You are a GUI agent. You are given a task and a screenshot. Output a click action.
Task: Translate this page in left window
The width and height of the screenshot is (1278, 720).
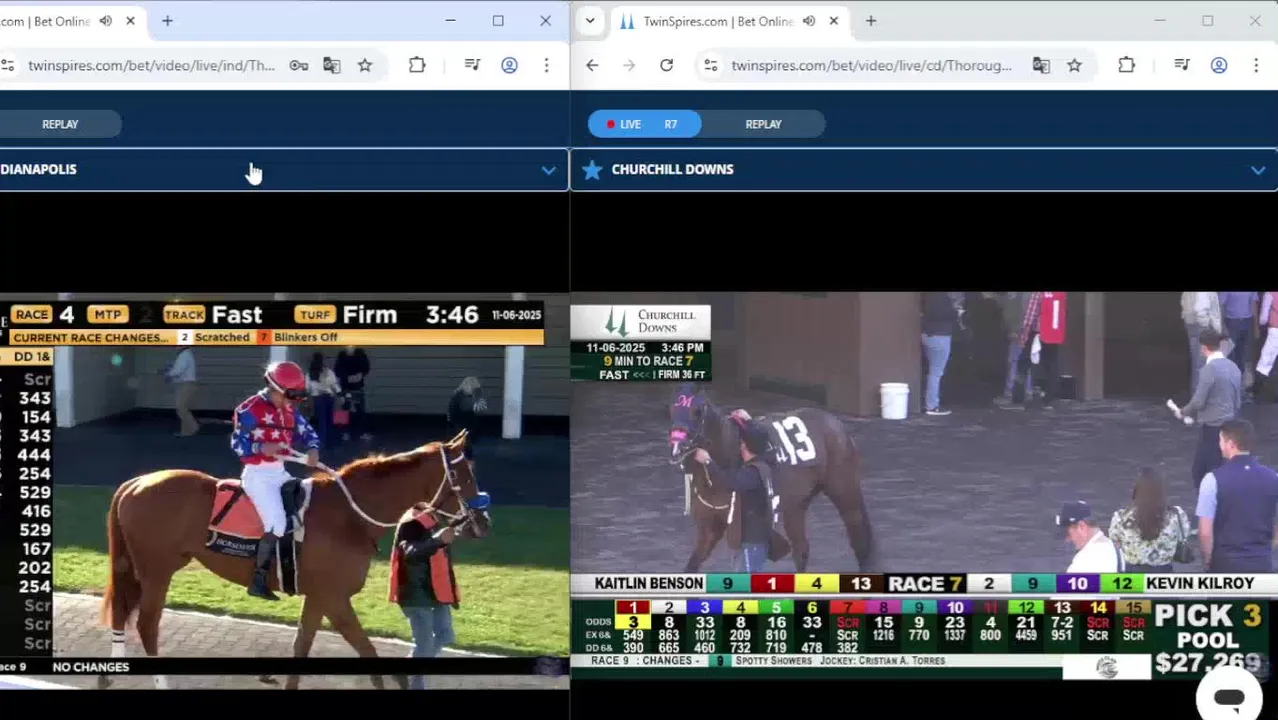point(332,65)
